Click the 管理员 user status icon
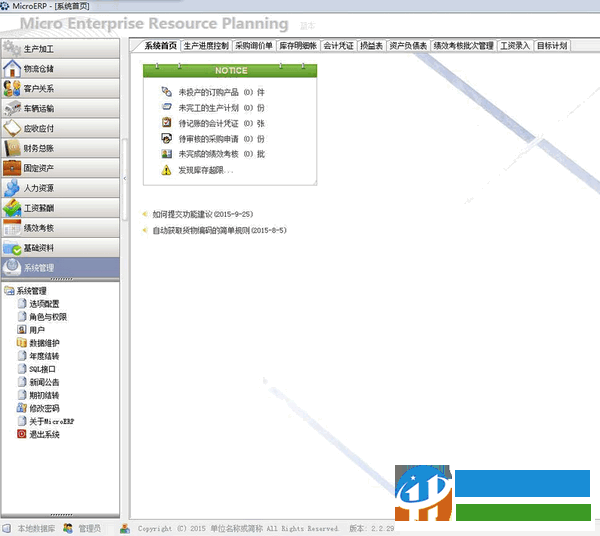 (68, 528)
